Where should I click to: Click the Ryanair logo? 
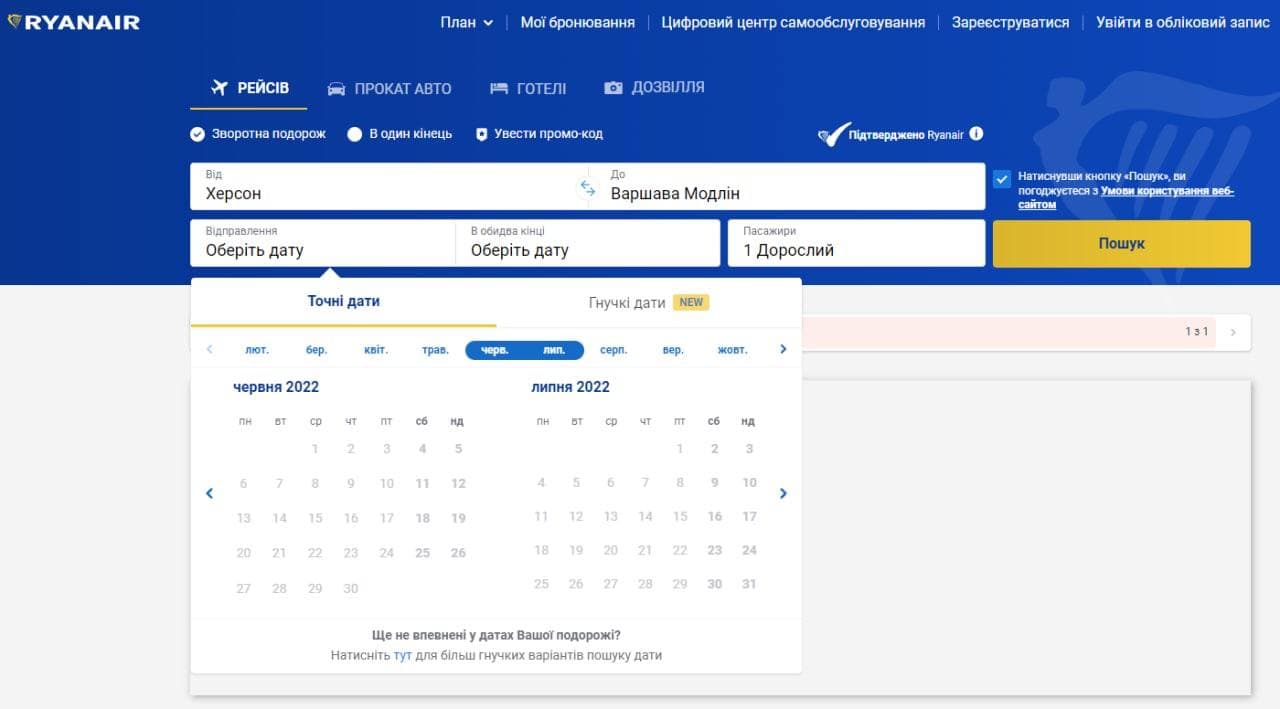(73, 22)
